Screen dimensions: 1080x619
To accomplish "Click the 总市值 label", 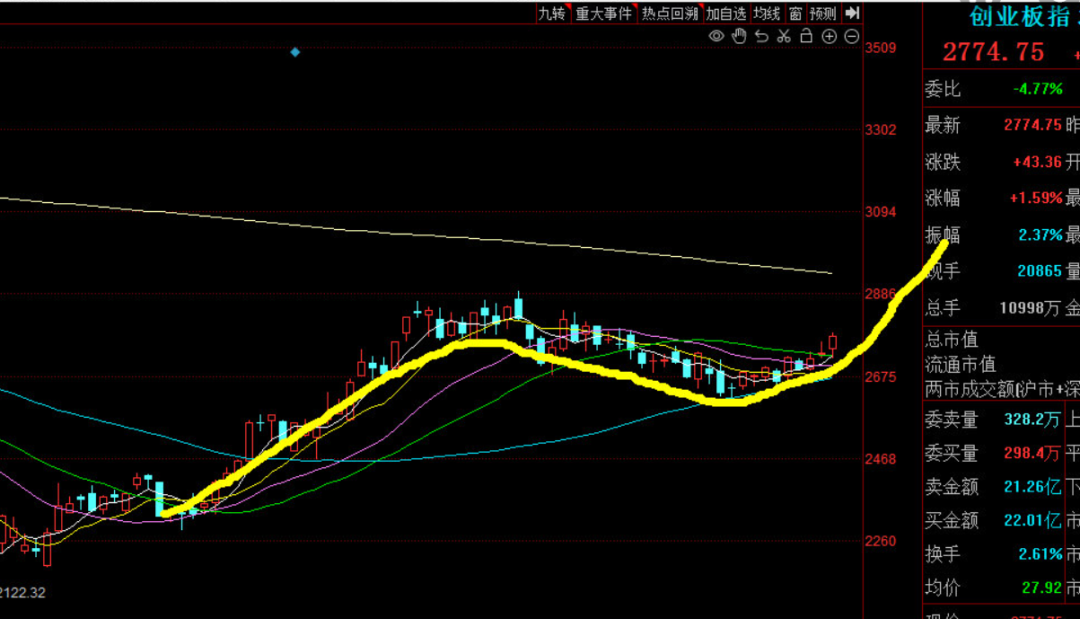I will pos(951,339).
